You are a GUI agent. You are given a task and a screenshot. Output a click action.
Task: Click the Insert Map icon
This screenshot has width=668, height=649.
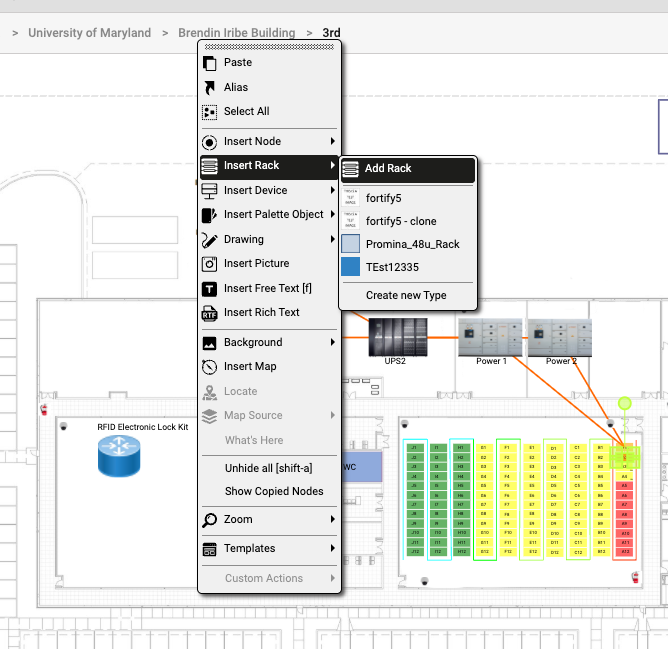coord(209,367)
